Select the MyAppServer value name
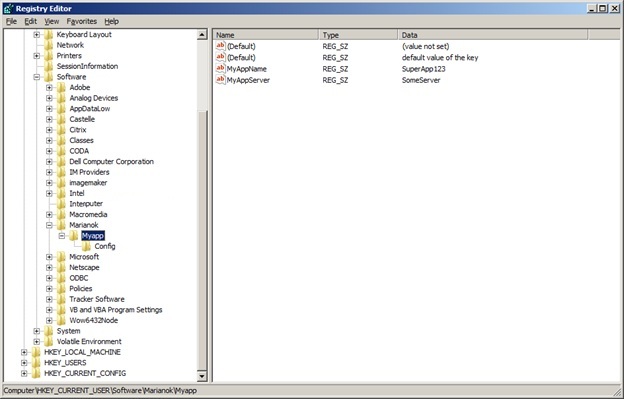This screenshot has height=399, width=624. point(248,80)
